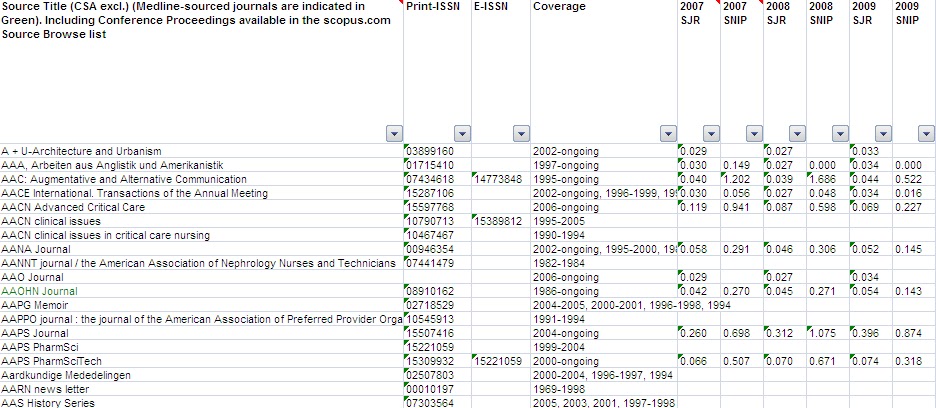936x408 pixels.
Task: Click Print-ISSN 15287106
Action: click(x=437, y=193)
